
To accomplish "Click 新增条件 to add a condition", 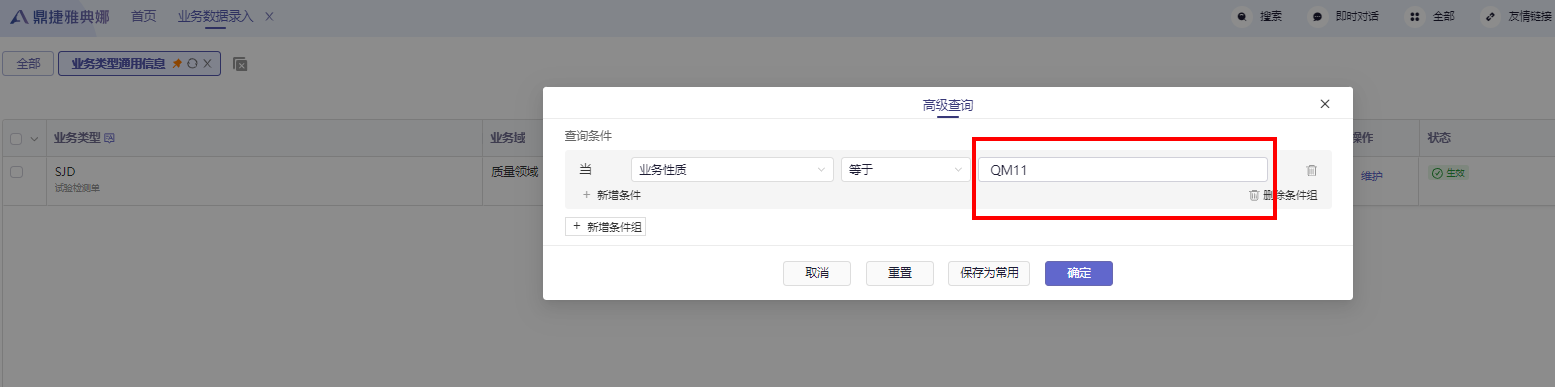I will tap(611, 195).
